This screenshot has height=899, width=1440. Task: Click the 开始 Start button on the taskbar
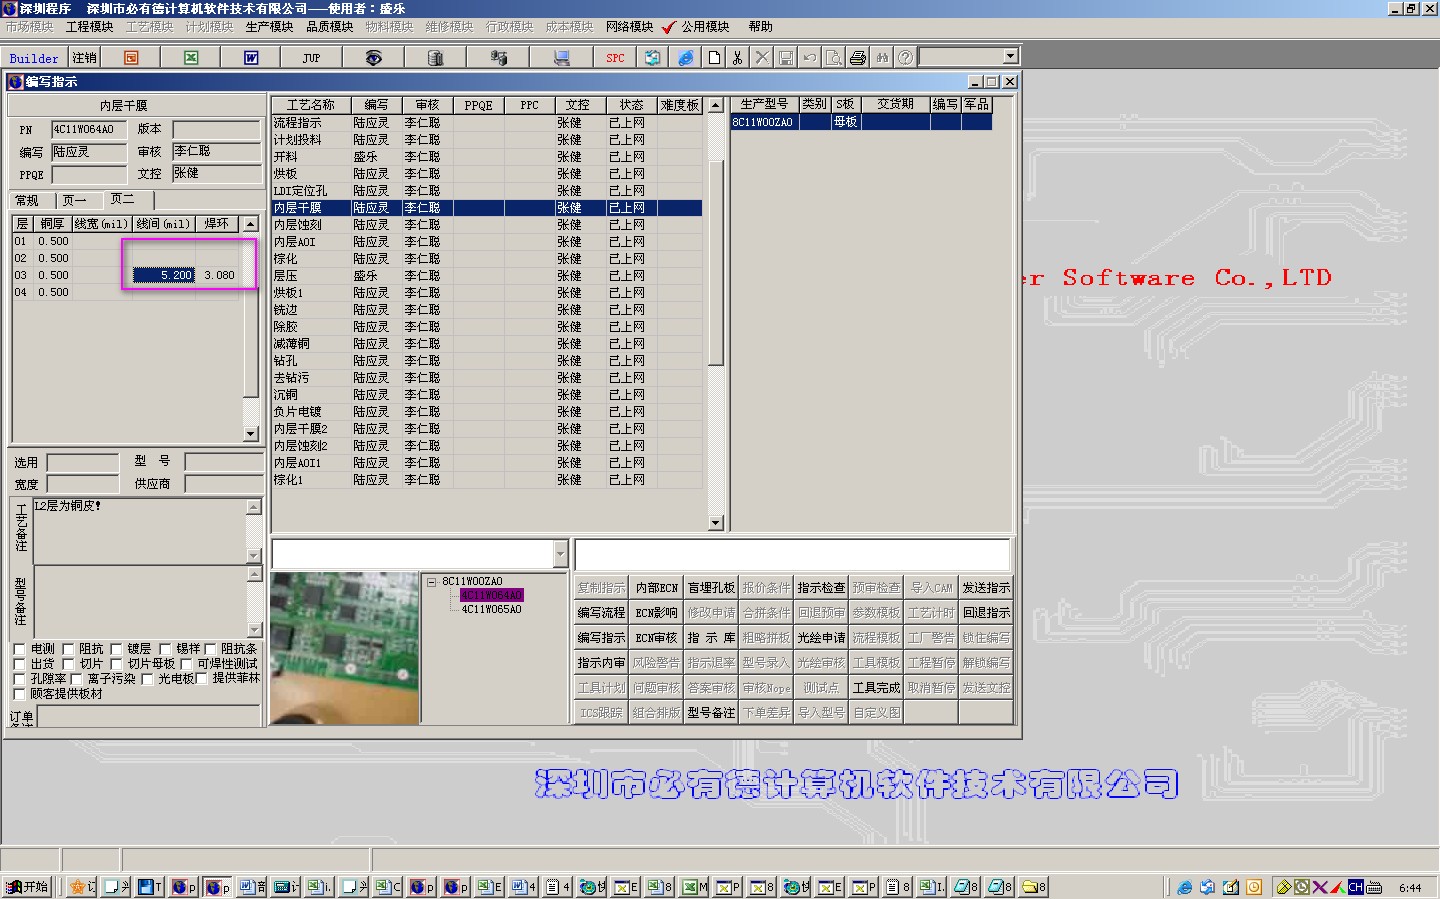28,887
